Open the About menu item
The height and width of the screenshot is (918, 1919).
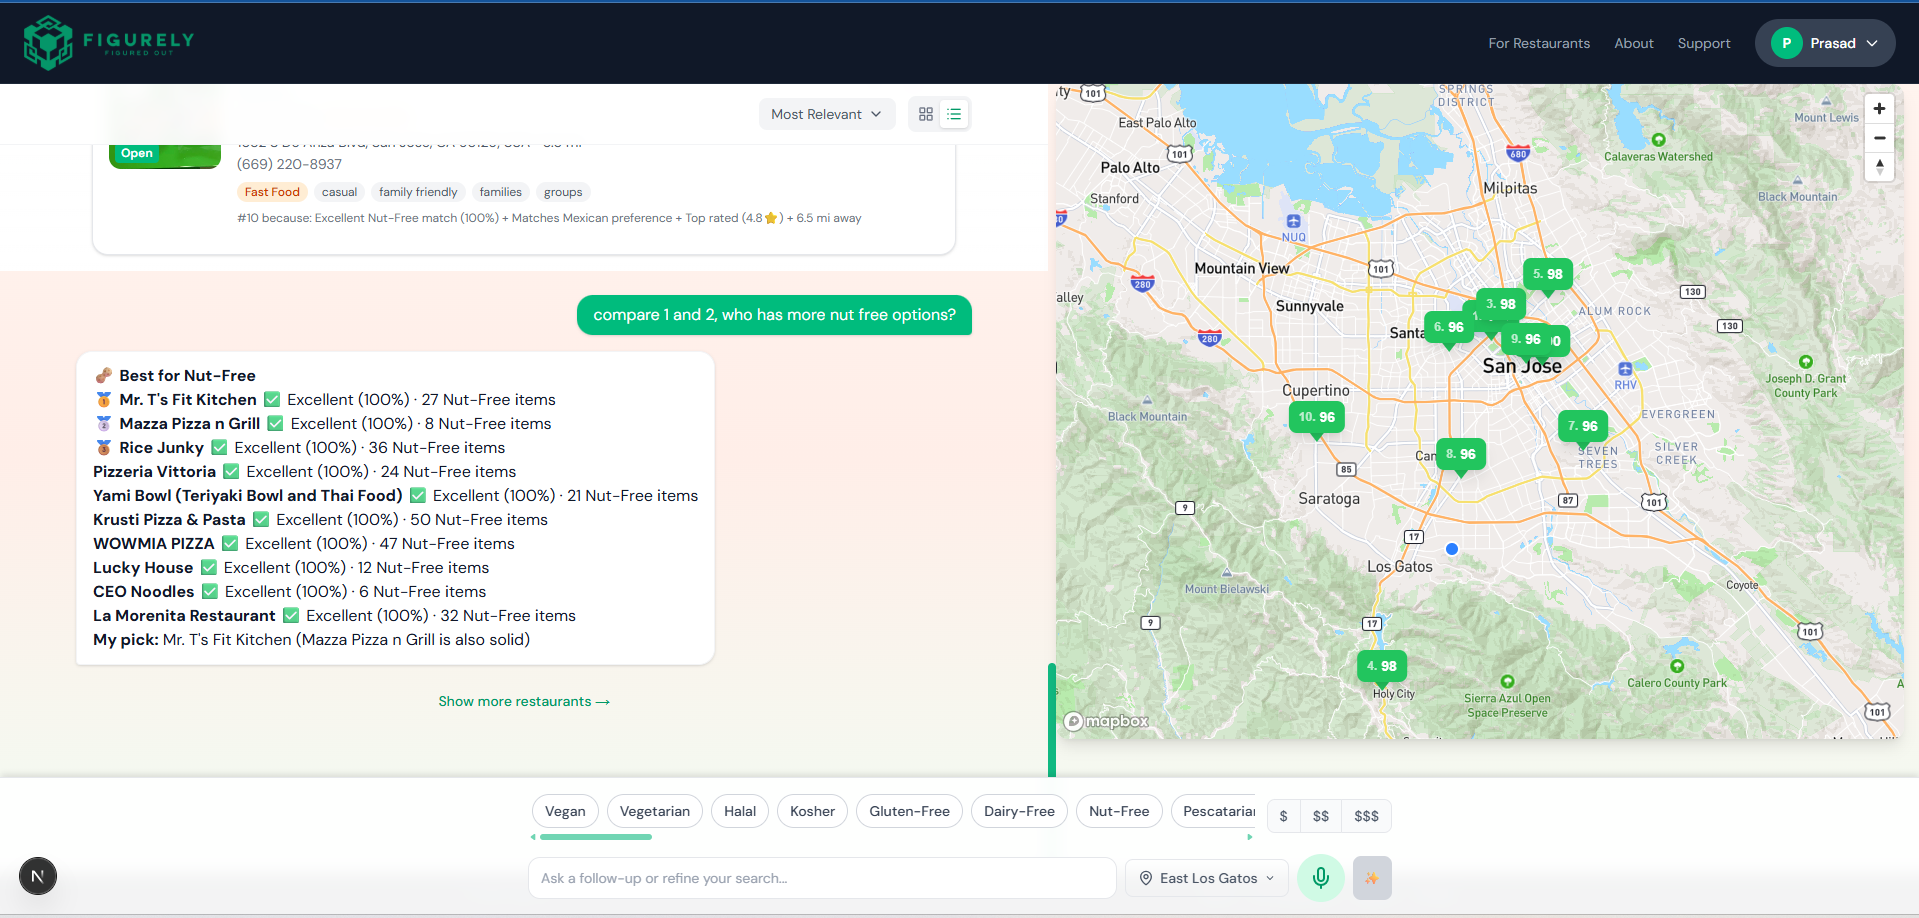(x=1633, y=43)
